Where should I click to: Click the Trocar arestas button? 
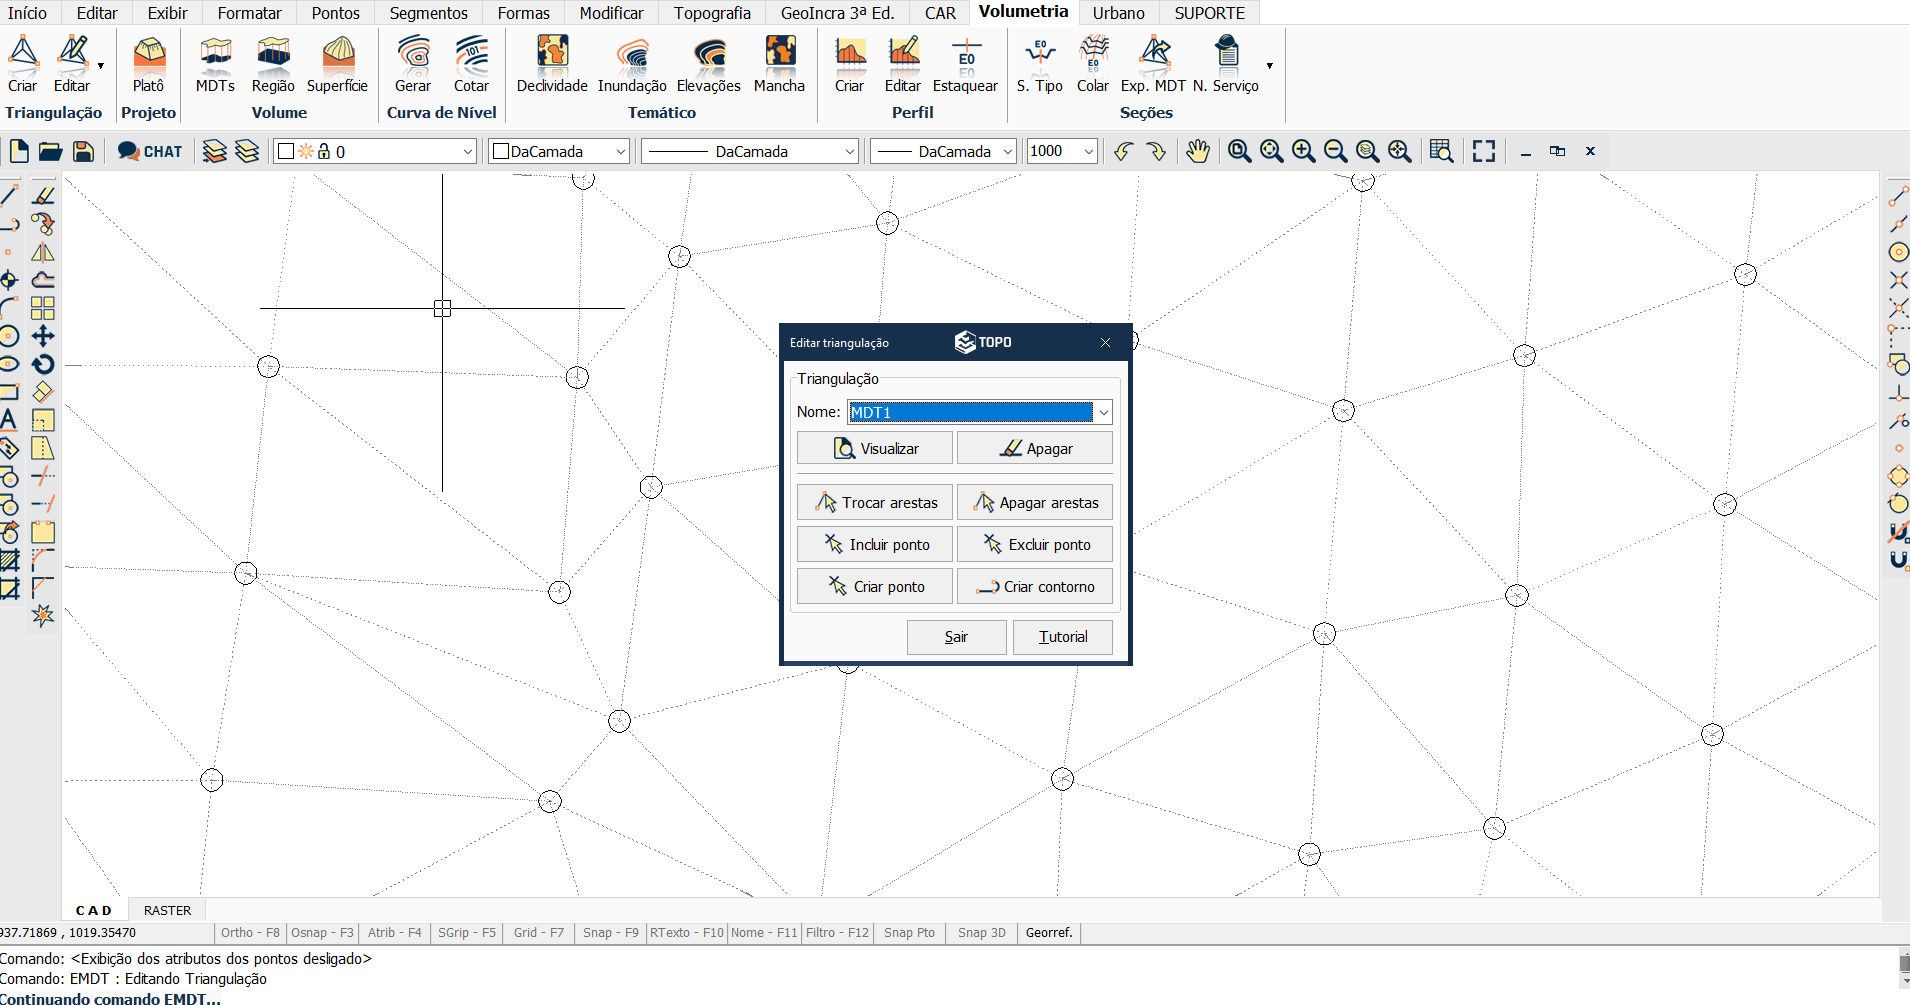(875, 502)
